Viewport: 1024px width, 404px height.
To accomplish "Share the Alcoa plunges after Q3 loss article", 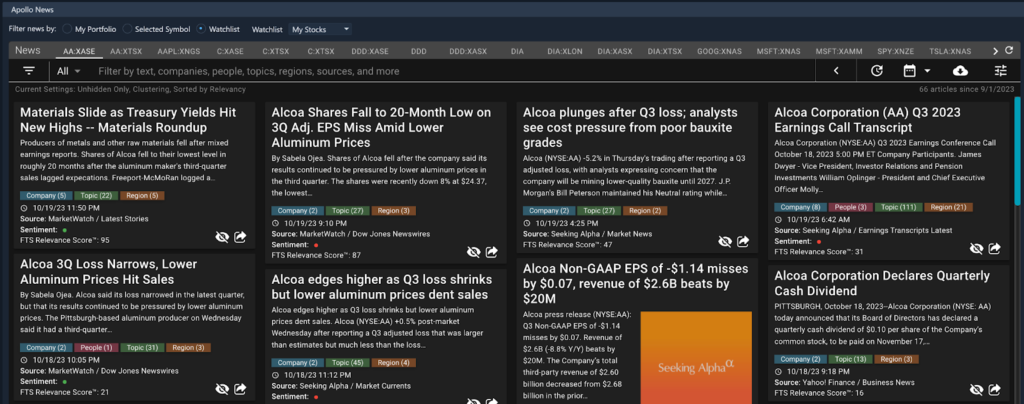I will pos(743,241).
